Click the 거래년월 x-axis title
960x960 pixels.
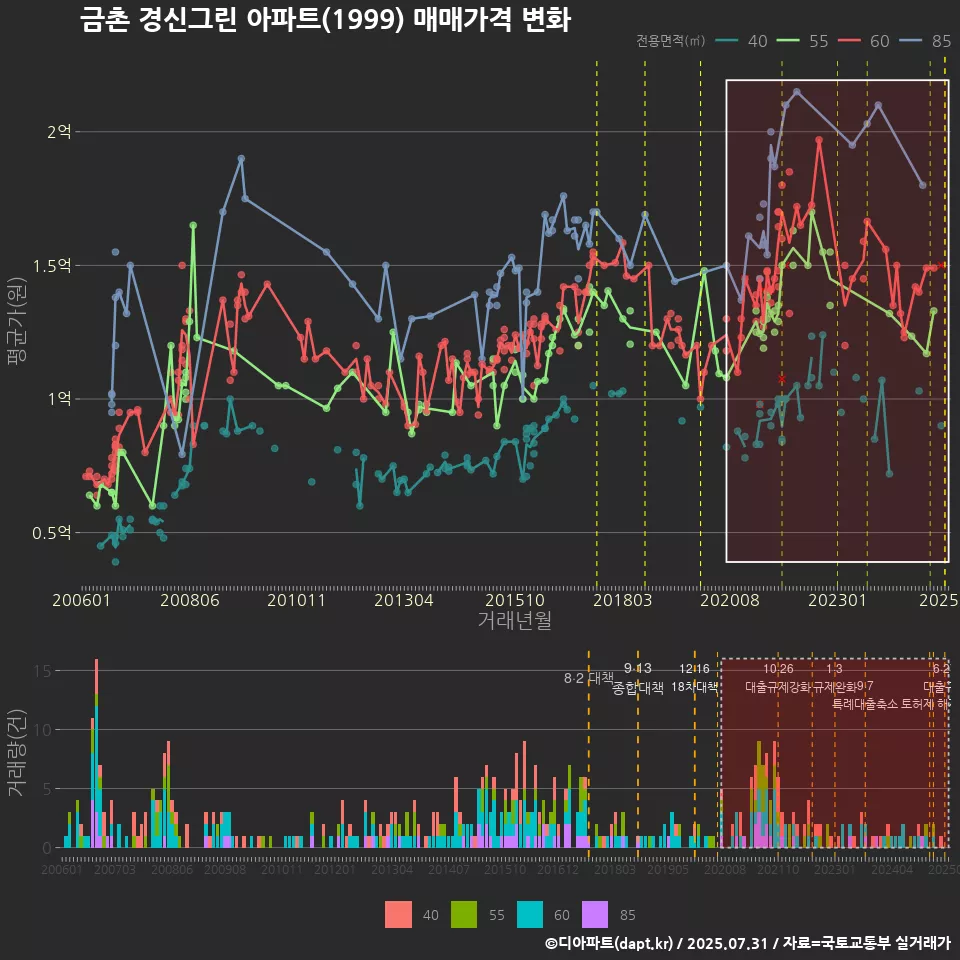pyautogui.click(x=515, y=620)
